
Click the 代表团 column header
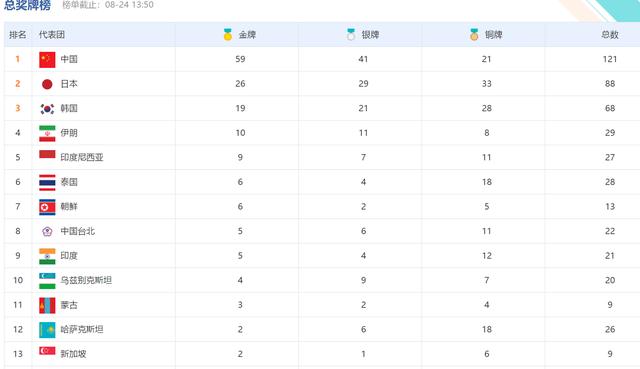point(52,35)
